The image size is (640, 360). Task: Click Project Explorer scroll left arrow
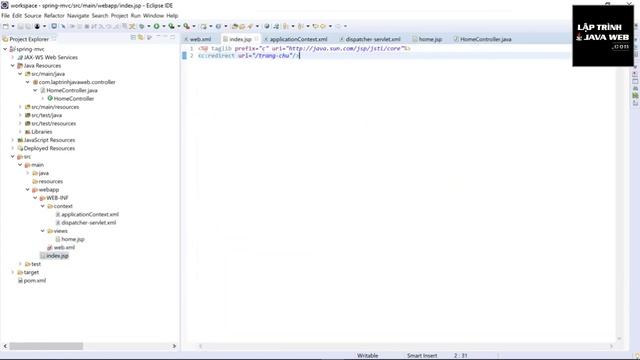(5, 346)
